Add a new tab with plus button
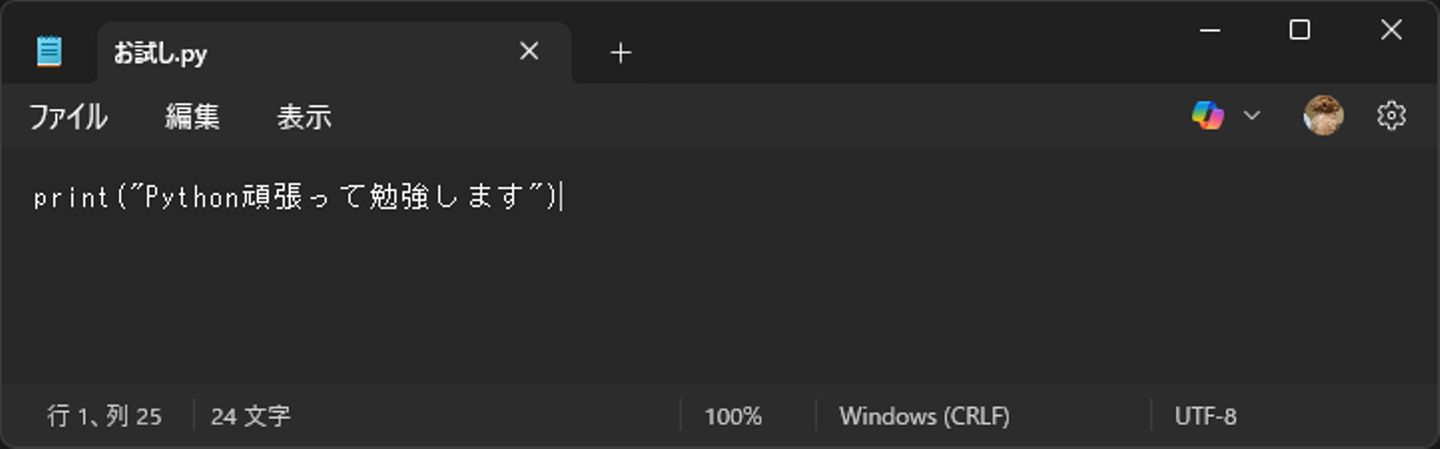This screenshot has height=449, width=1440. [620, 52]
